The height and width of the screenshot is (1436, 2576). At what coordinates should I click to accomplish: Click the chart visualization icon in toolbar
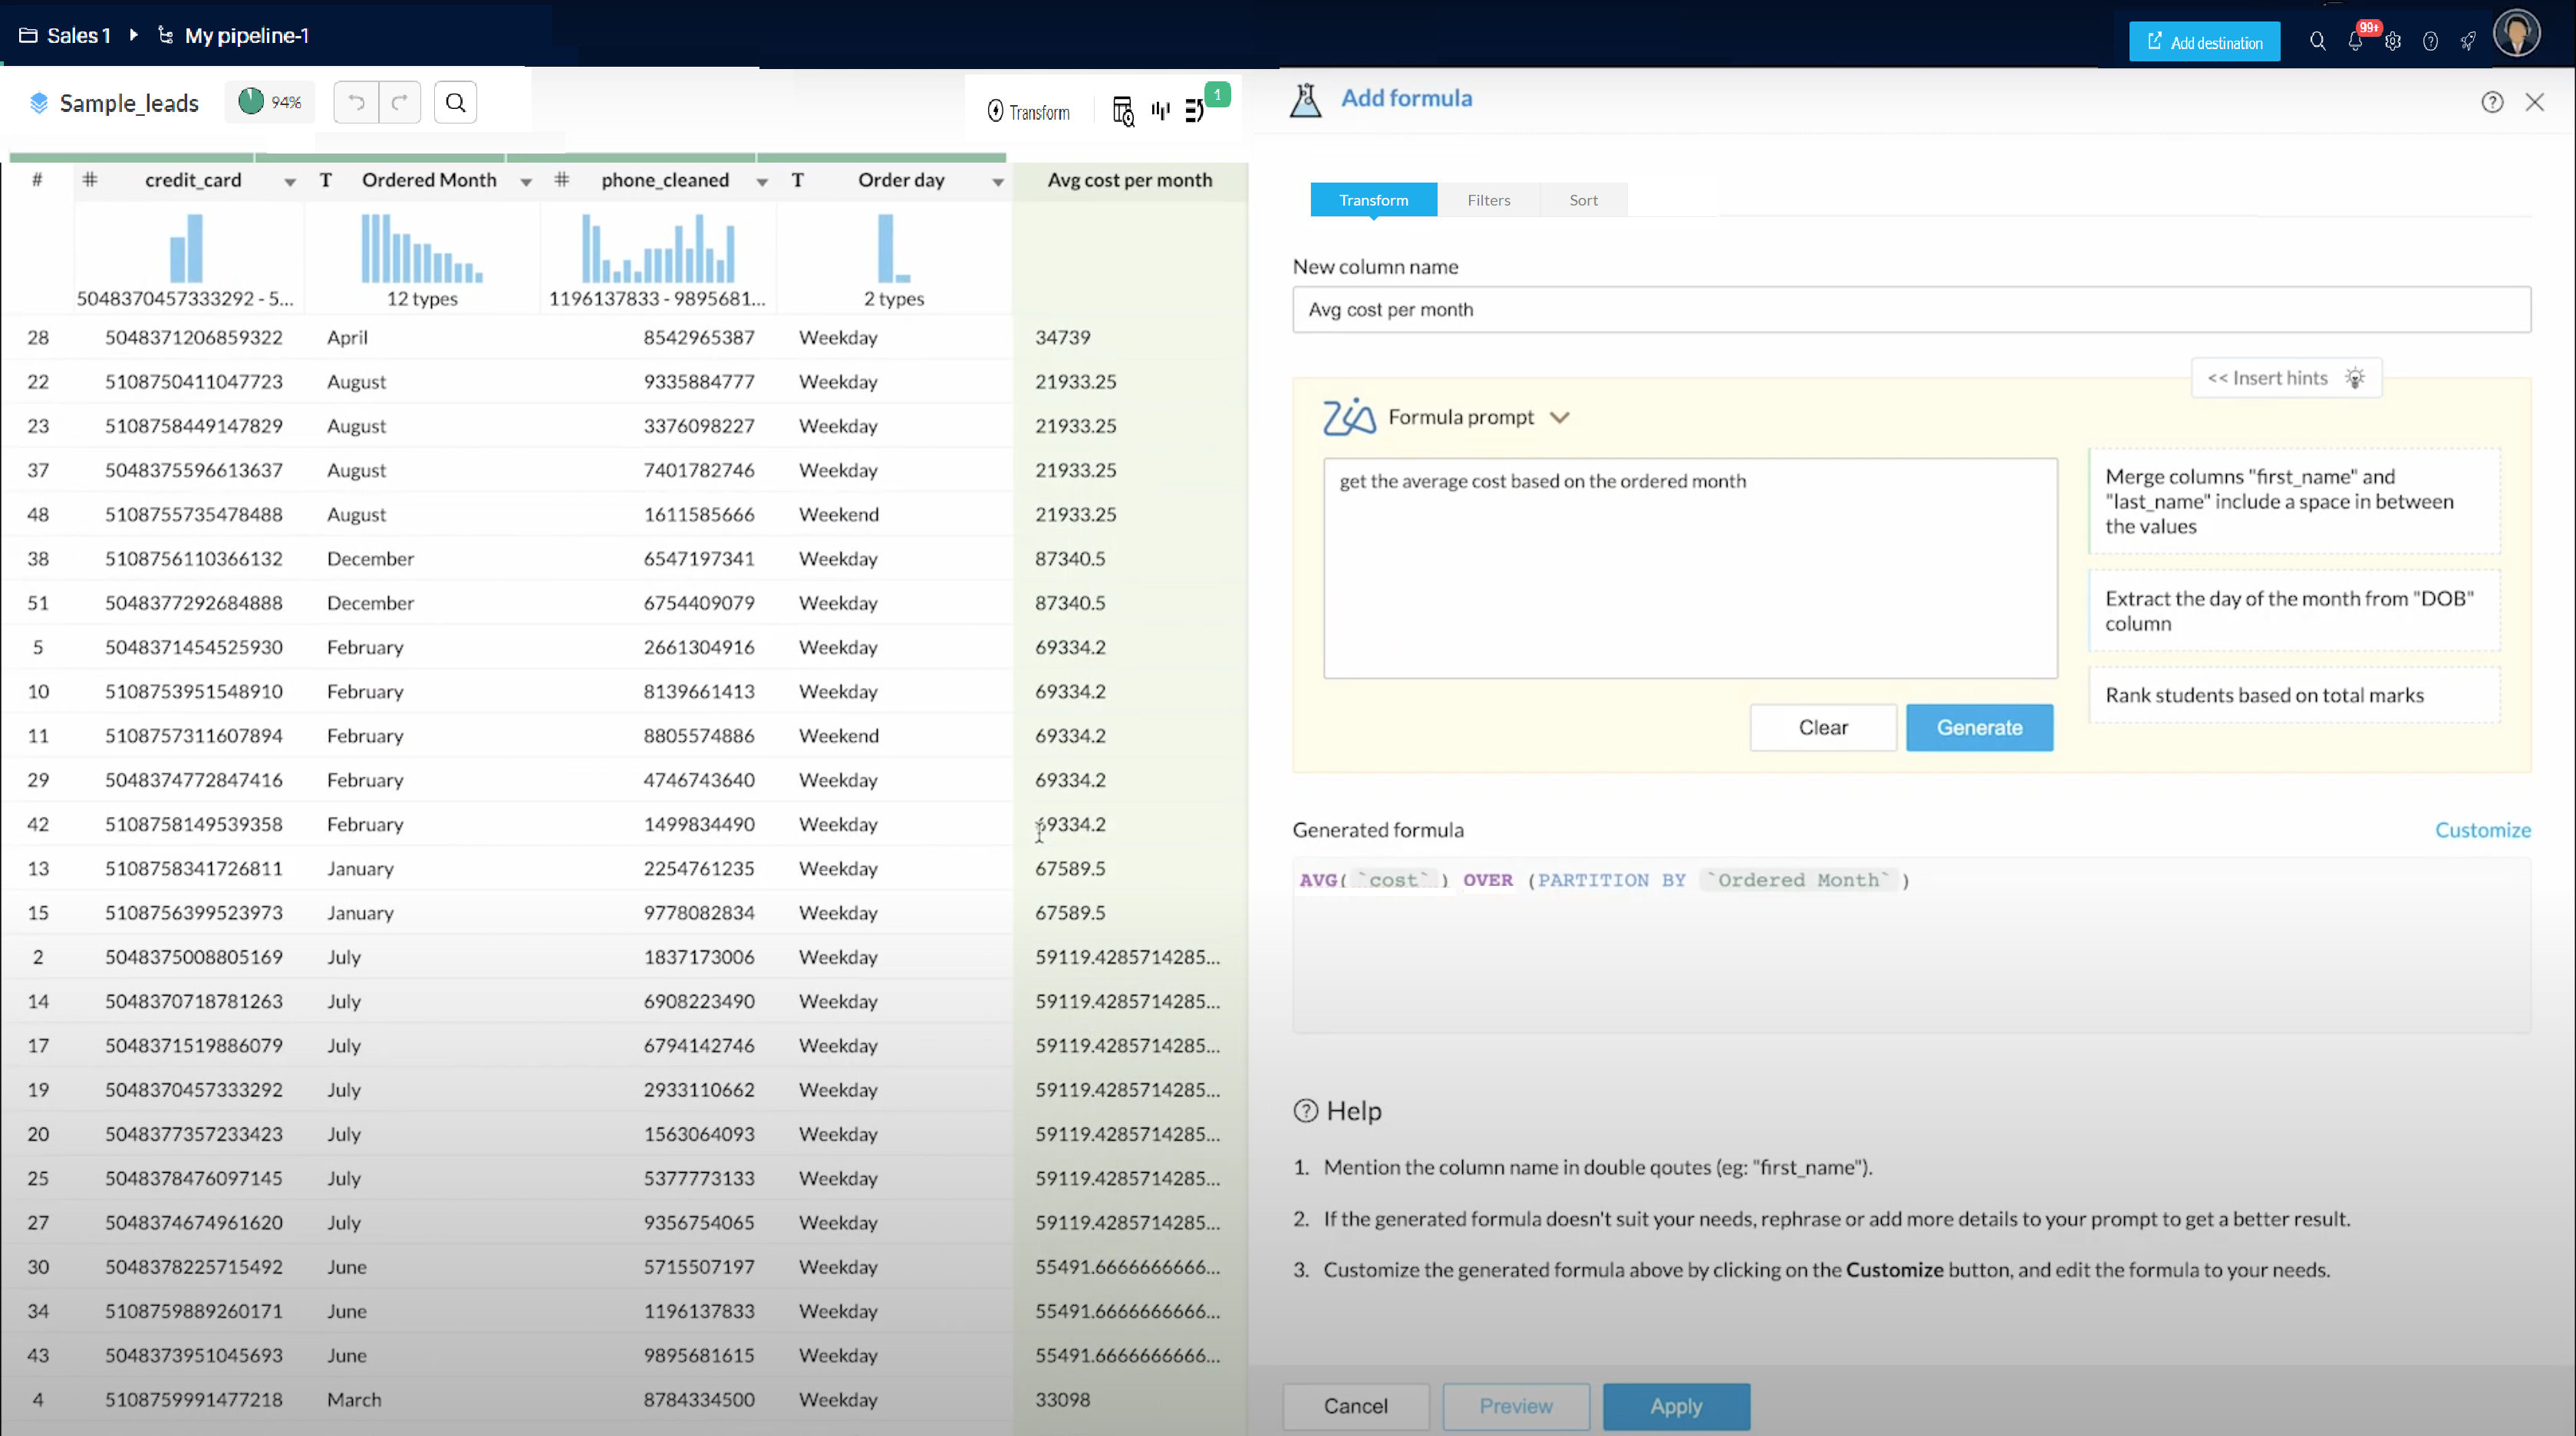1160,111
